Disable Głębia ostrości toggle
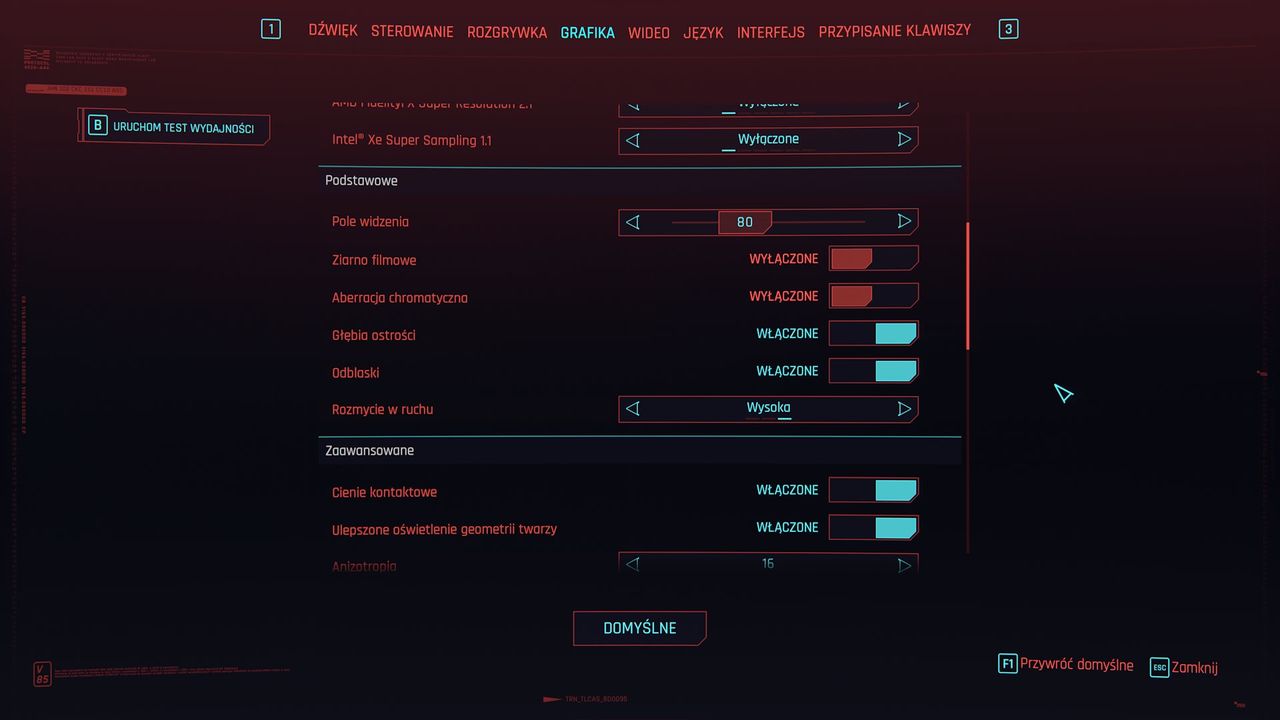 [873, 334]
